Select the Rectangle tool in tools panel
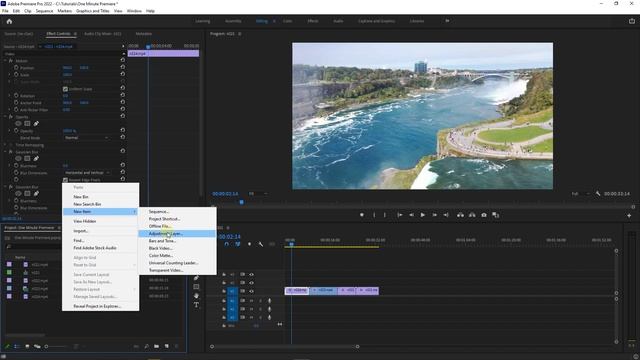The image size is (640, 360). pos(196,287)
